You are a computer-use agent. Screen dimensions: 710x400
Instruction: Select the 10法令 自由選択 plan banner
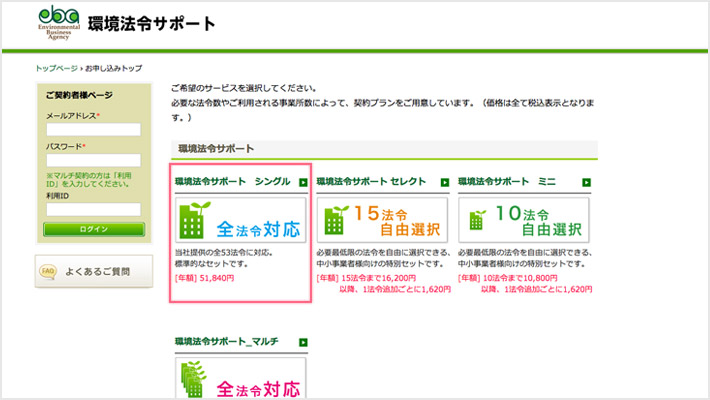524,220
